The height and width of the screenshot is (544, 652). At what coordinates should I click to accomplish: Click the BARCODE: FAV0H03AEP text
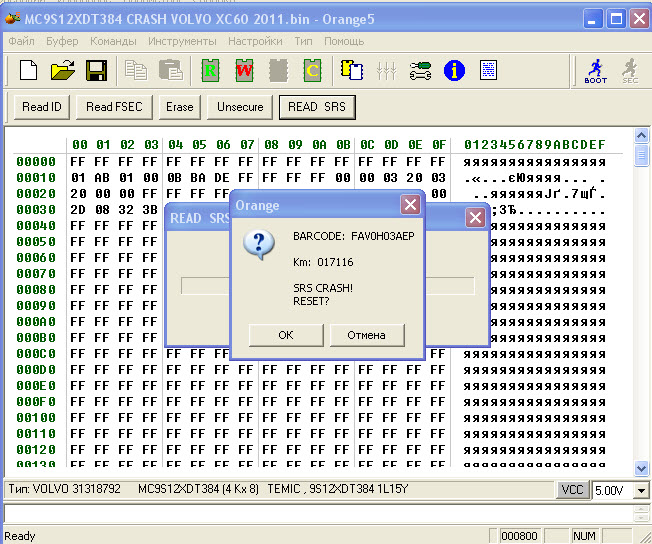[354, 236]
